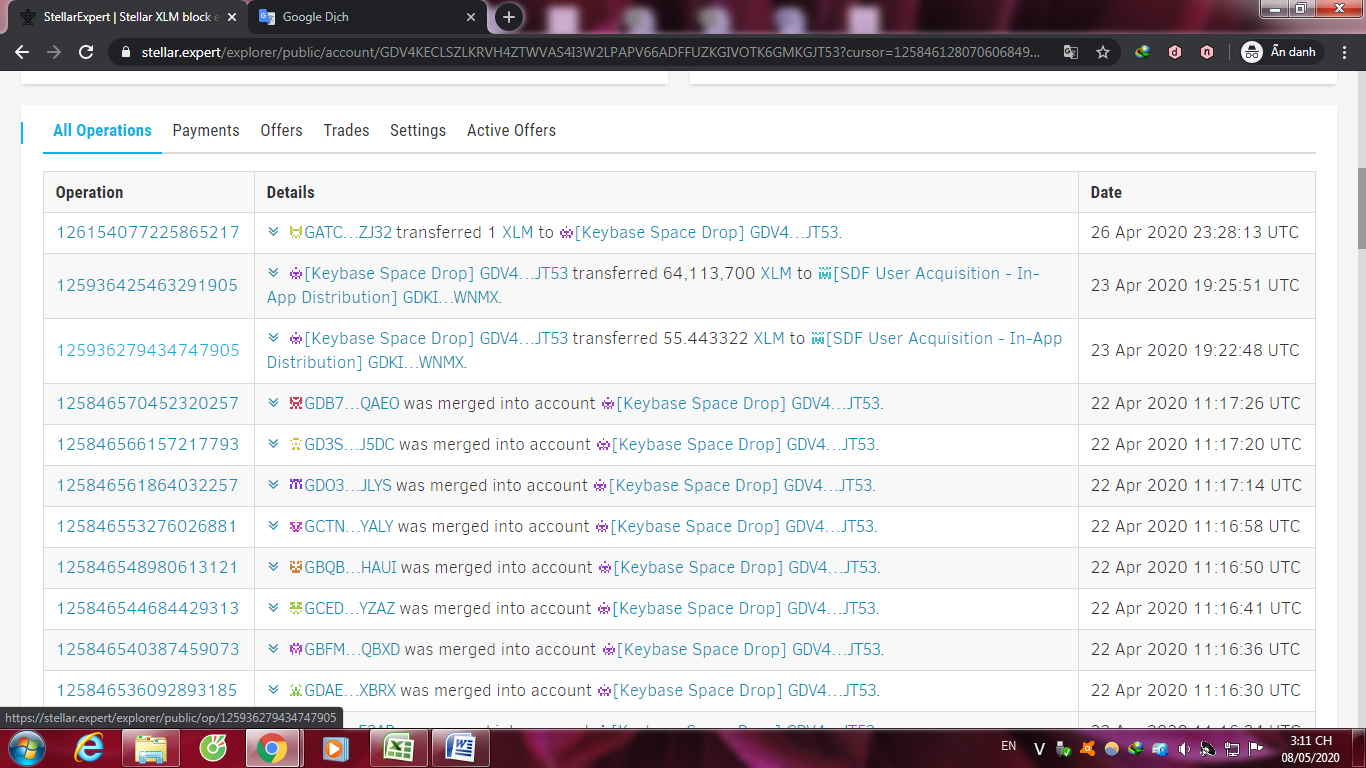Open operation link 126154077225865217
The width and height of the screenshot is (1366, 768).
click(x=148, y=232)
